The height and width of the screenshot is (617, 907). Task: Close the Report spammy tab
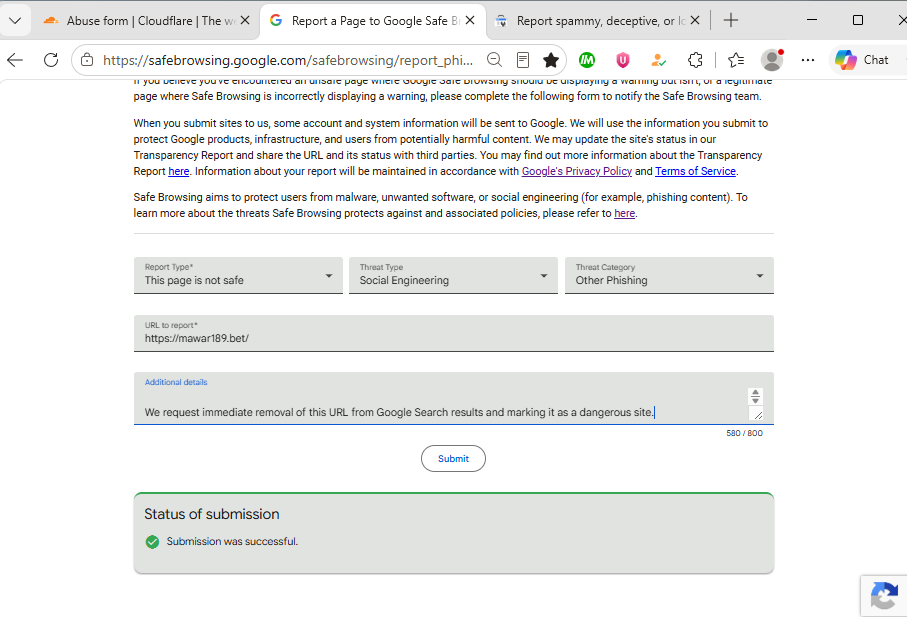point(695,21)
